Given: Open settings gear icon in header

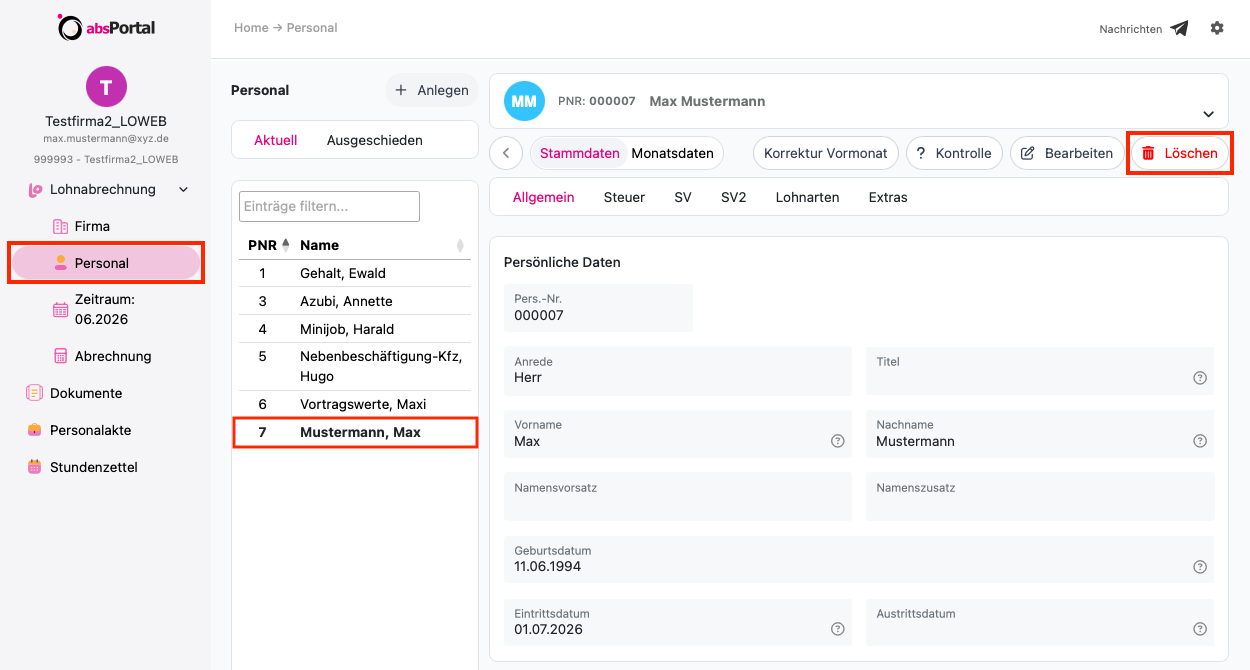Looking at the screenshot, I should (1217, 28).
